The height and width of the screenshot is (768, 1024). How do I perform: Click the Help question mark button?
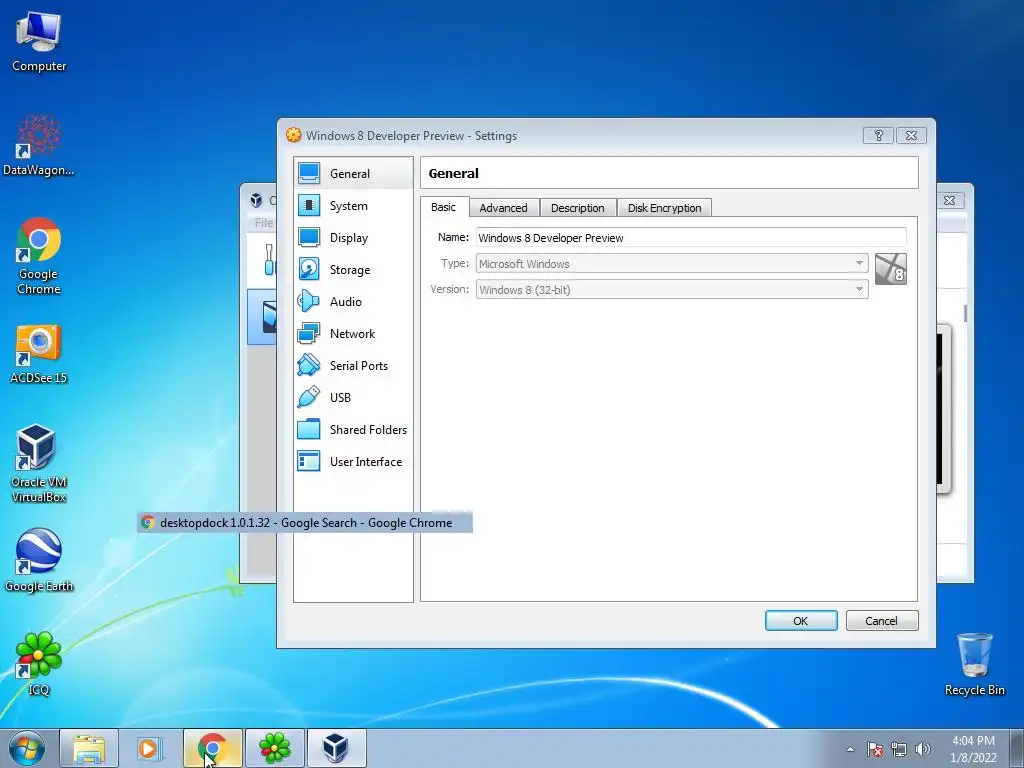(878, 135)
